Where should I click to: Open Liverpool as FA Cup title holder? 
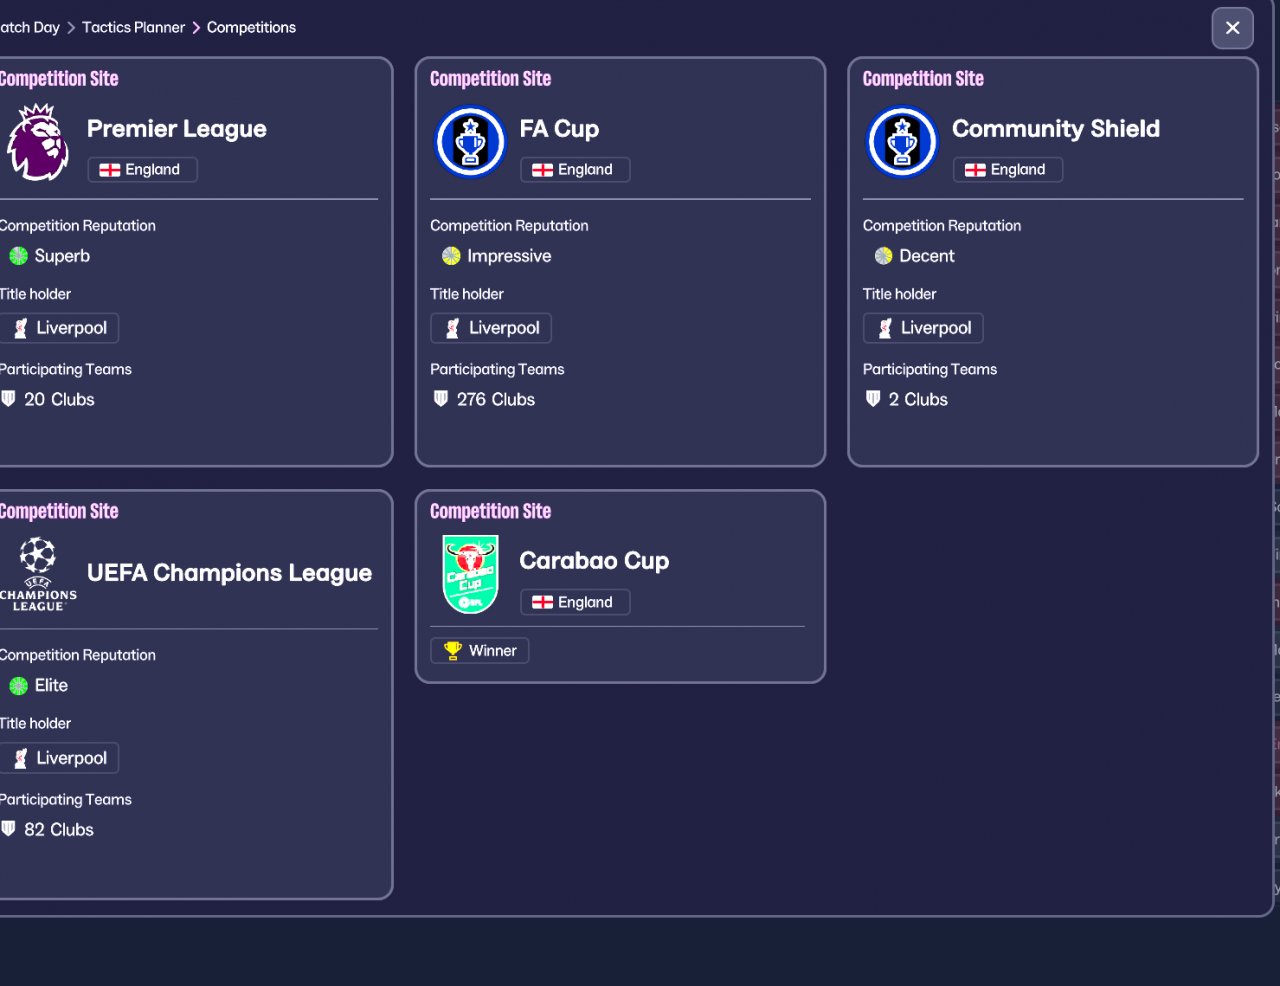pyautogui.click(x=491, y=328)
